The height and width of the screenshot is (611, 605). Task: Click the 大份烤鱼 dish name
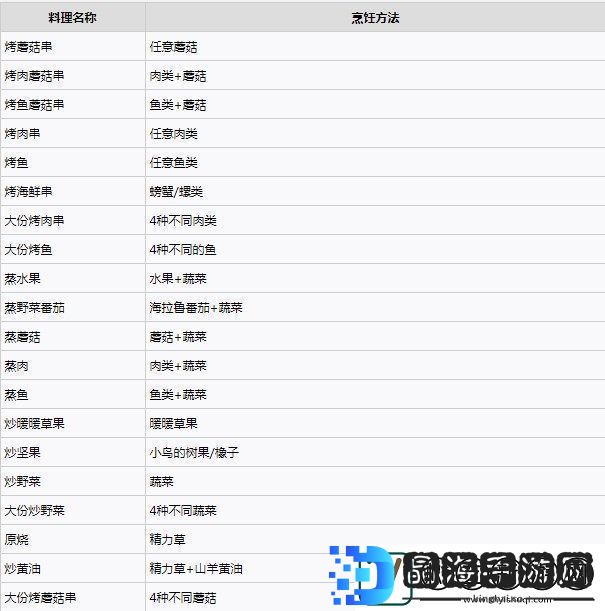click(x=28, y=249)
